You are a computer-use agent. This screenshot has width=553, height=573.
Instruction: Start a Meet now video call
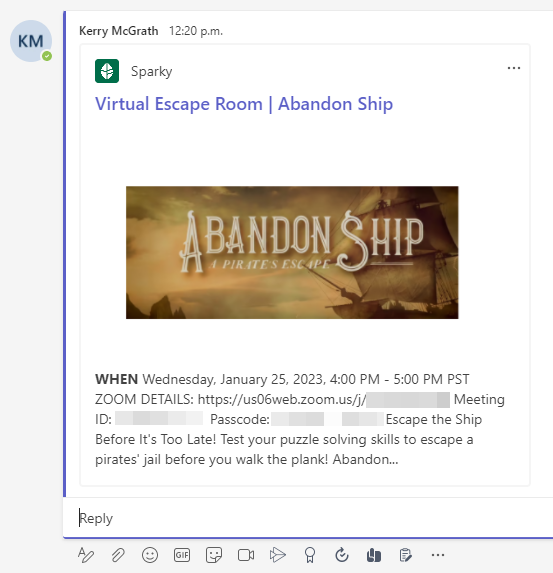(x=246, y=555)
